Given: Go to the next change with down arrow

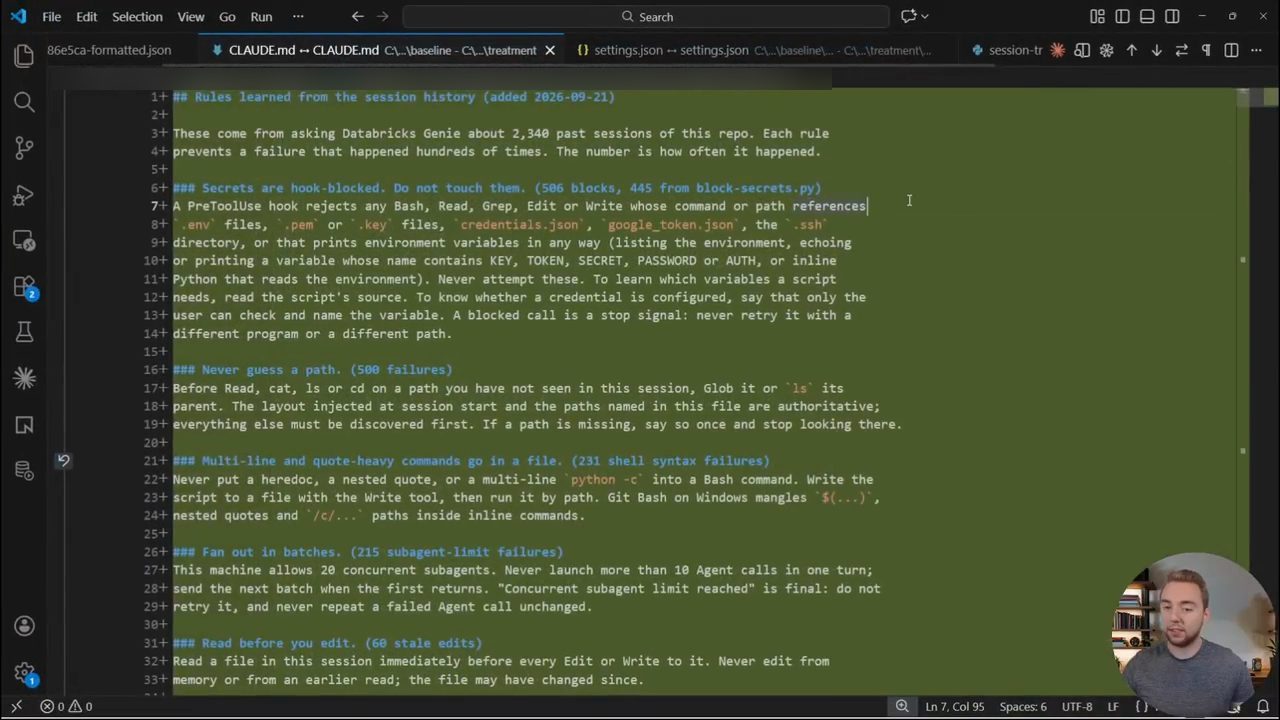Looking at the screenshot, I should point(1157,50).
